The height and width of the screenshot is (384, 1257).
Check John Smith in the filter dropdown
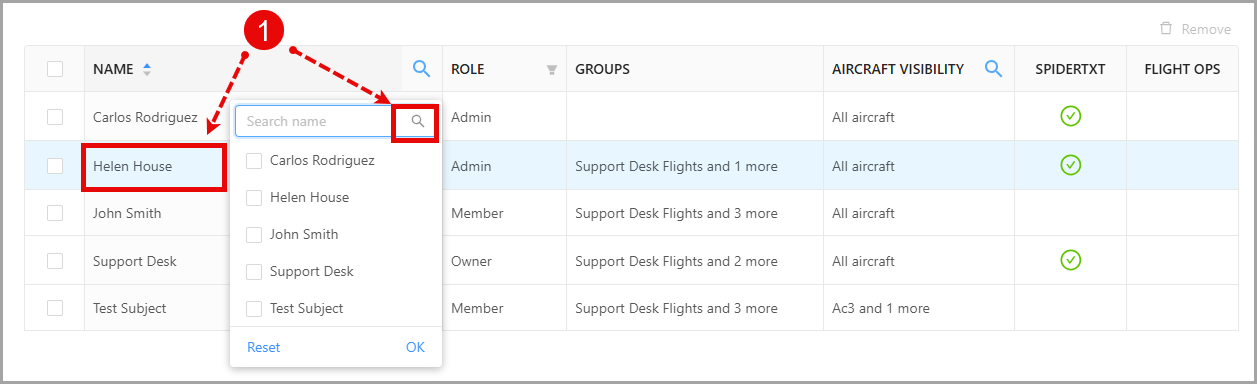point(254,234)
